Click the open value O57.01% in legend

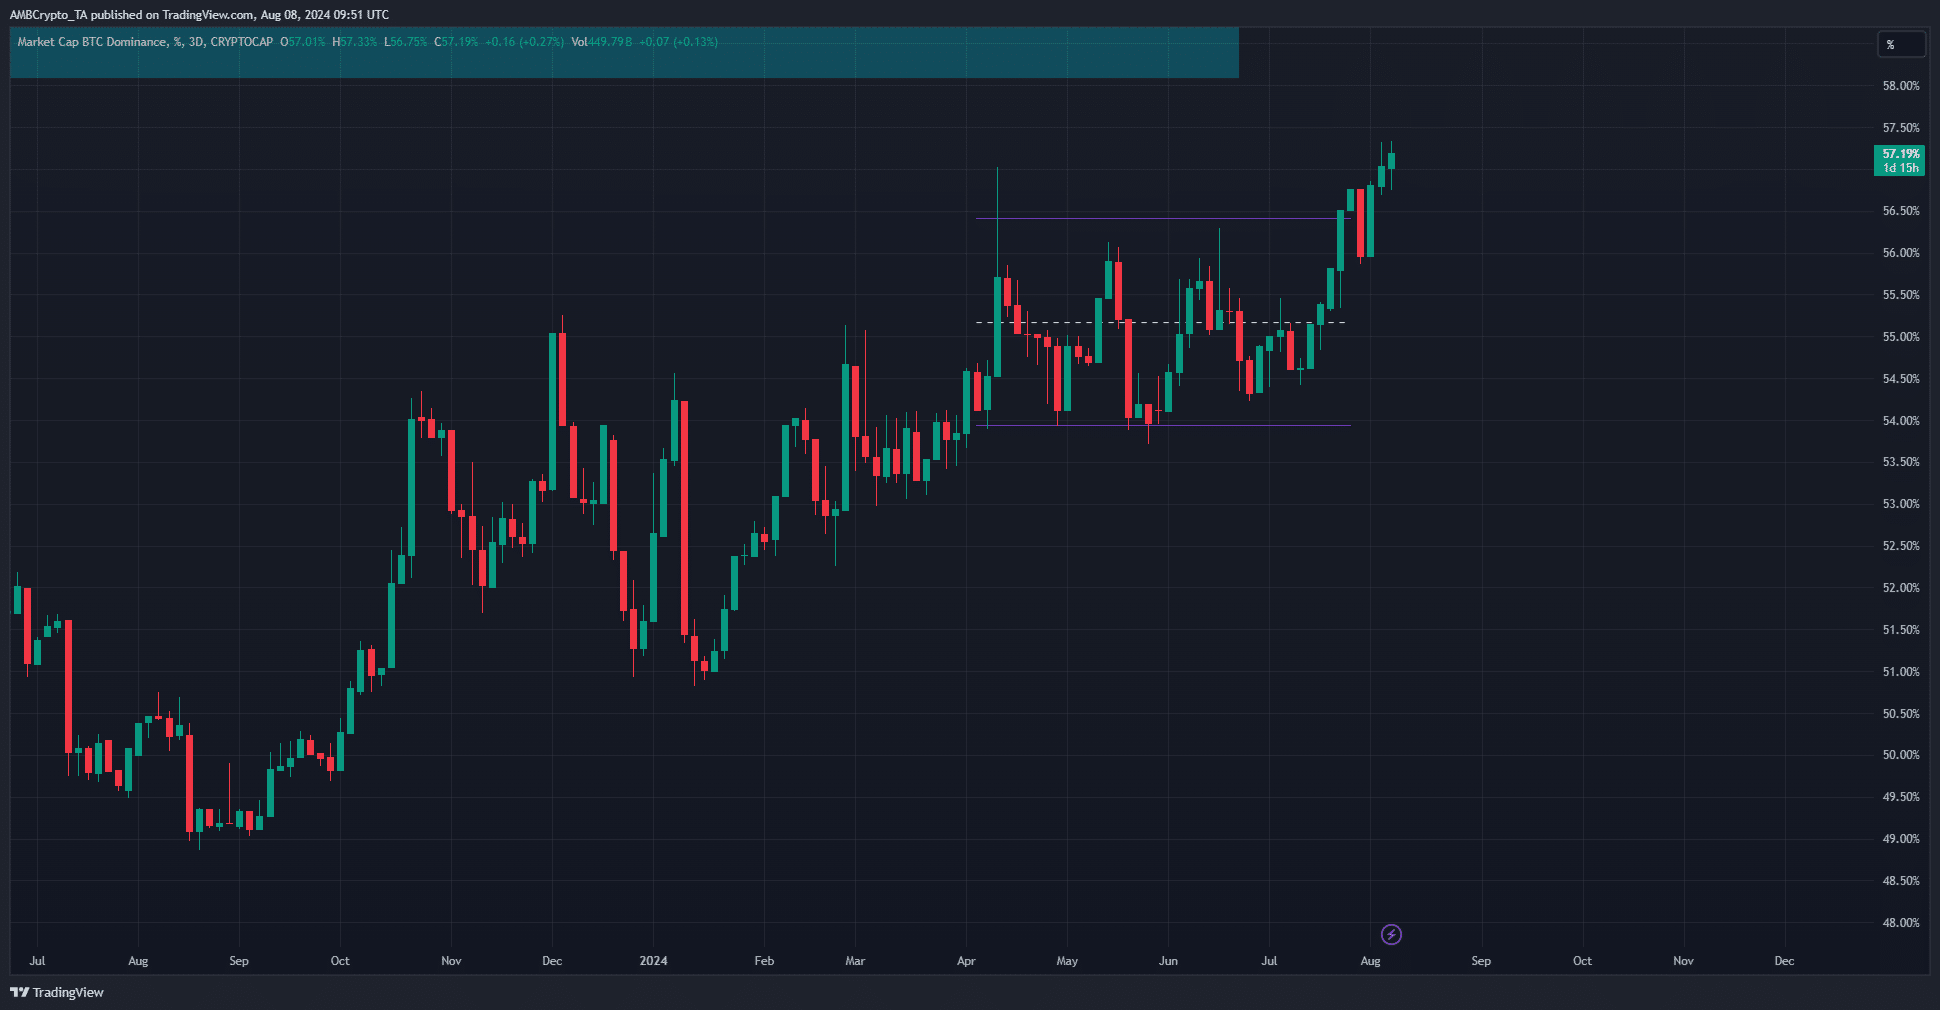[x=303, y=42]
